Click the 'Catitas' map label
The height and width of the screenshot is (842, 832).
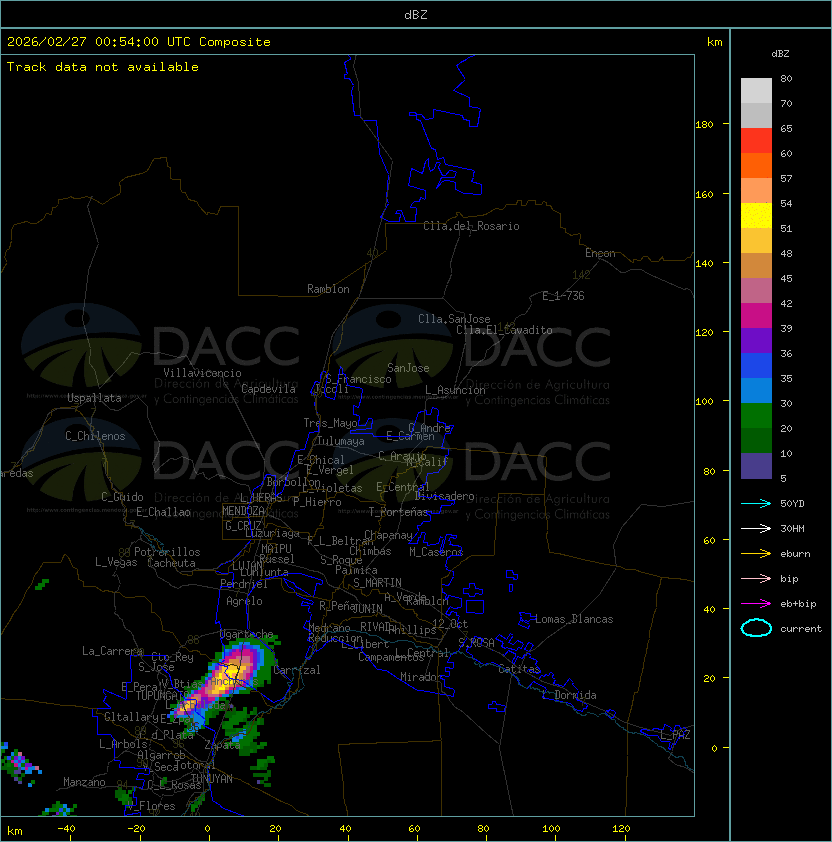click(519, 669)
